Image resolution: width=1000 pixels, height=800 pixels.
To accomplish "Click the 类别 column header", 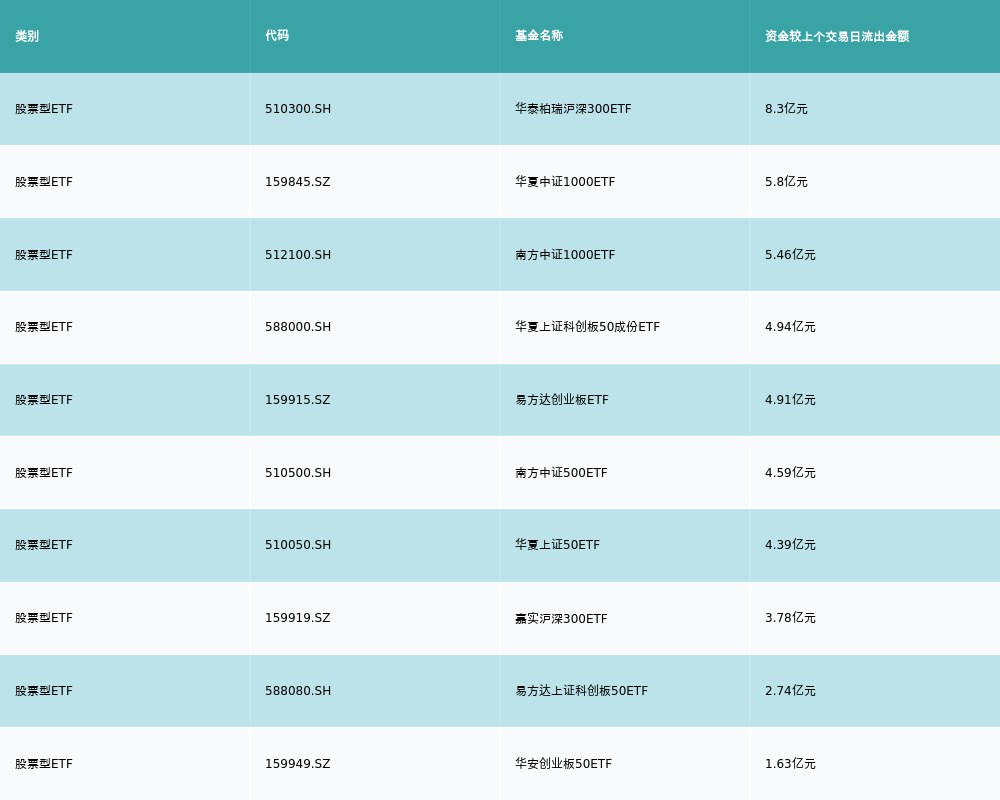I will 27,36.
